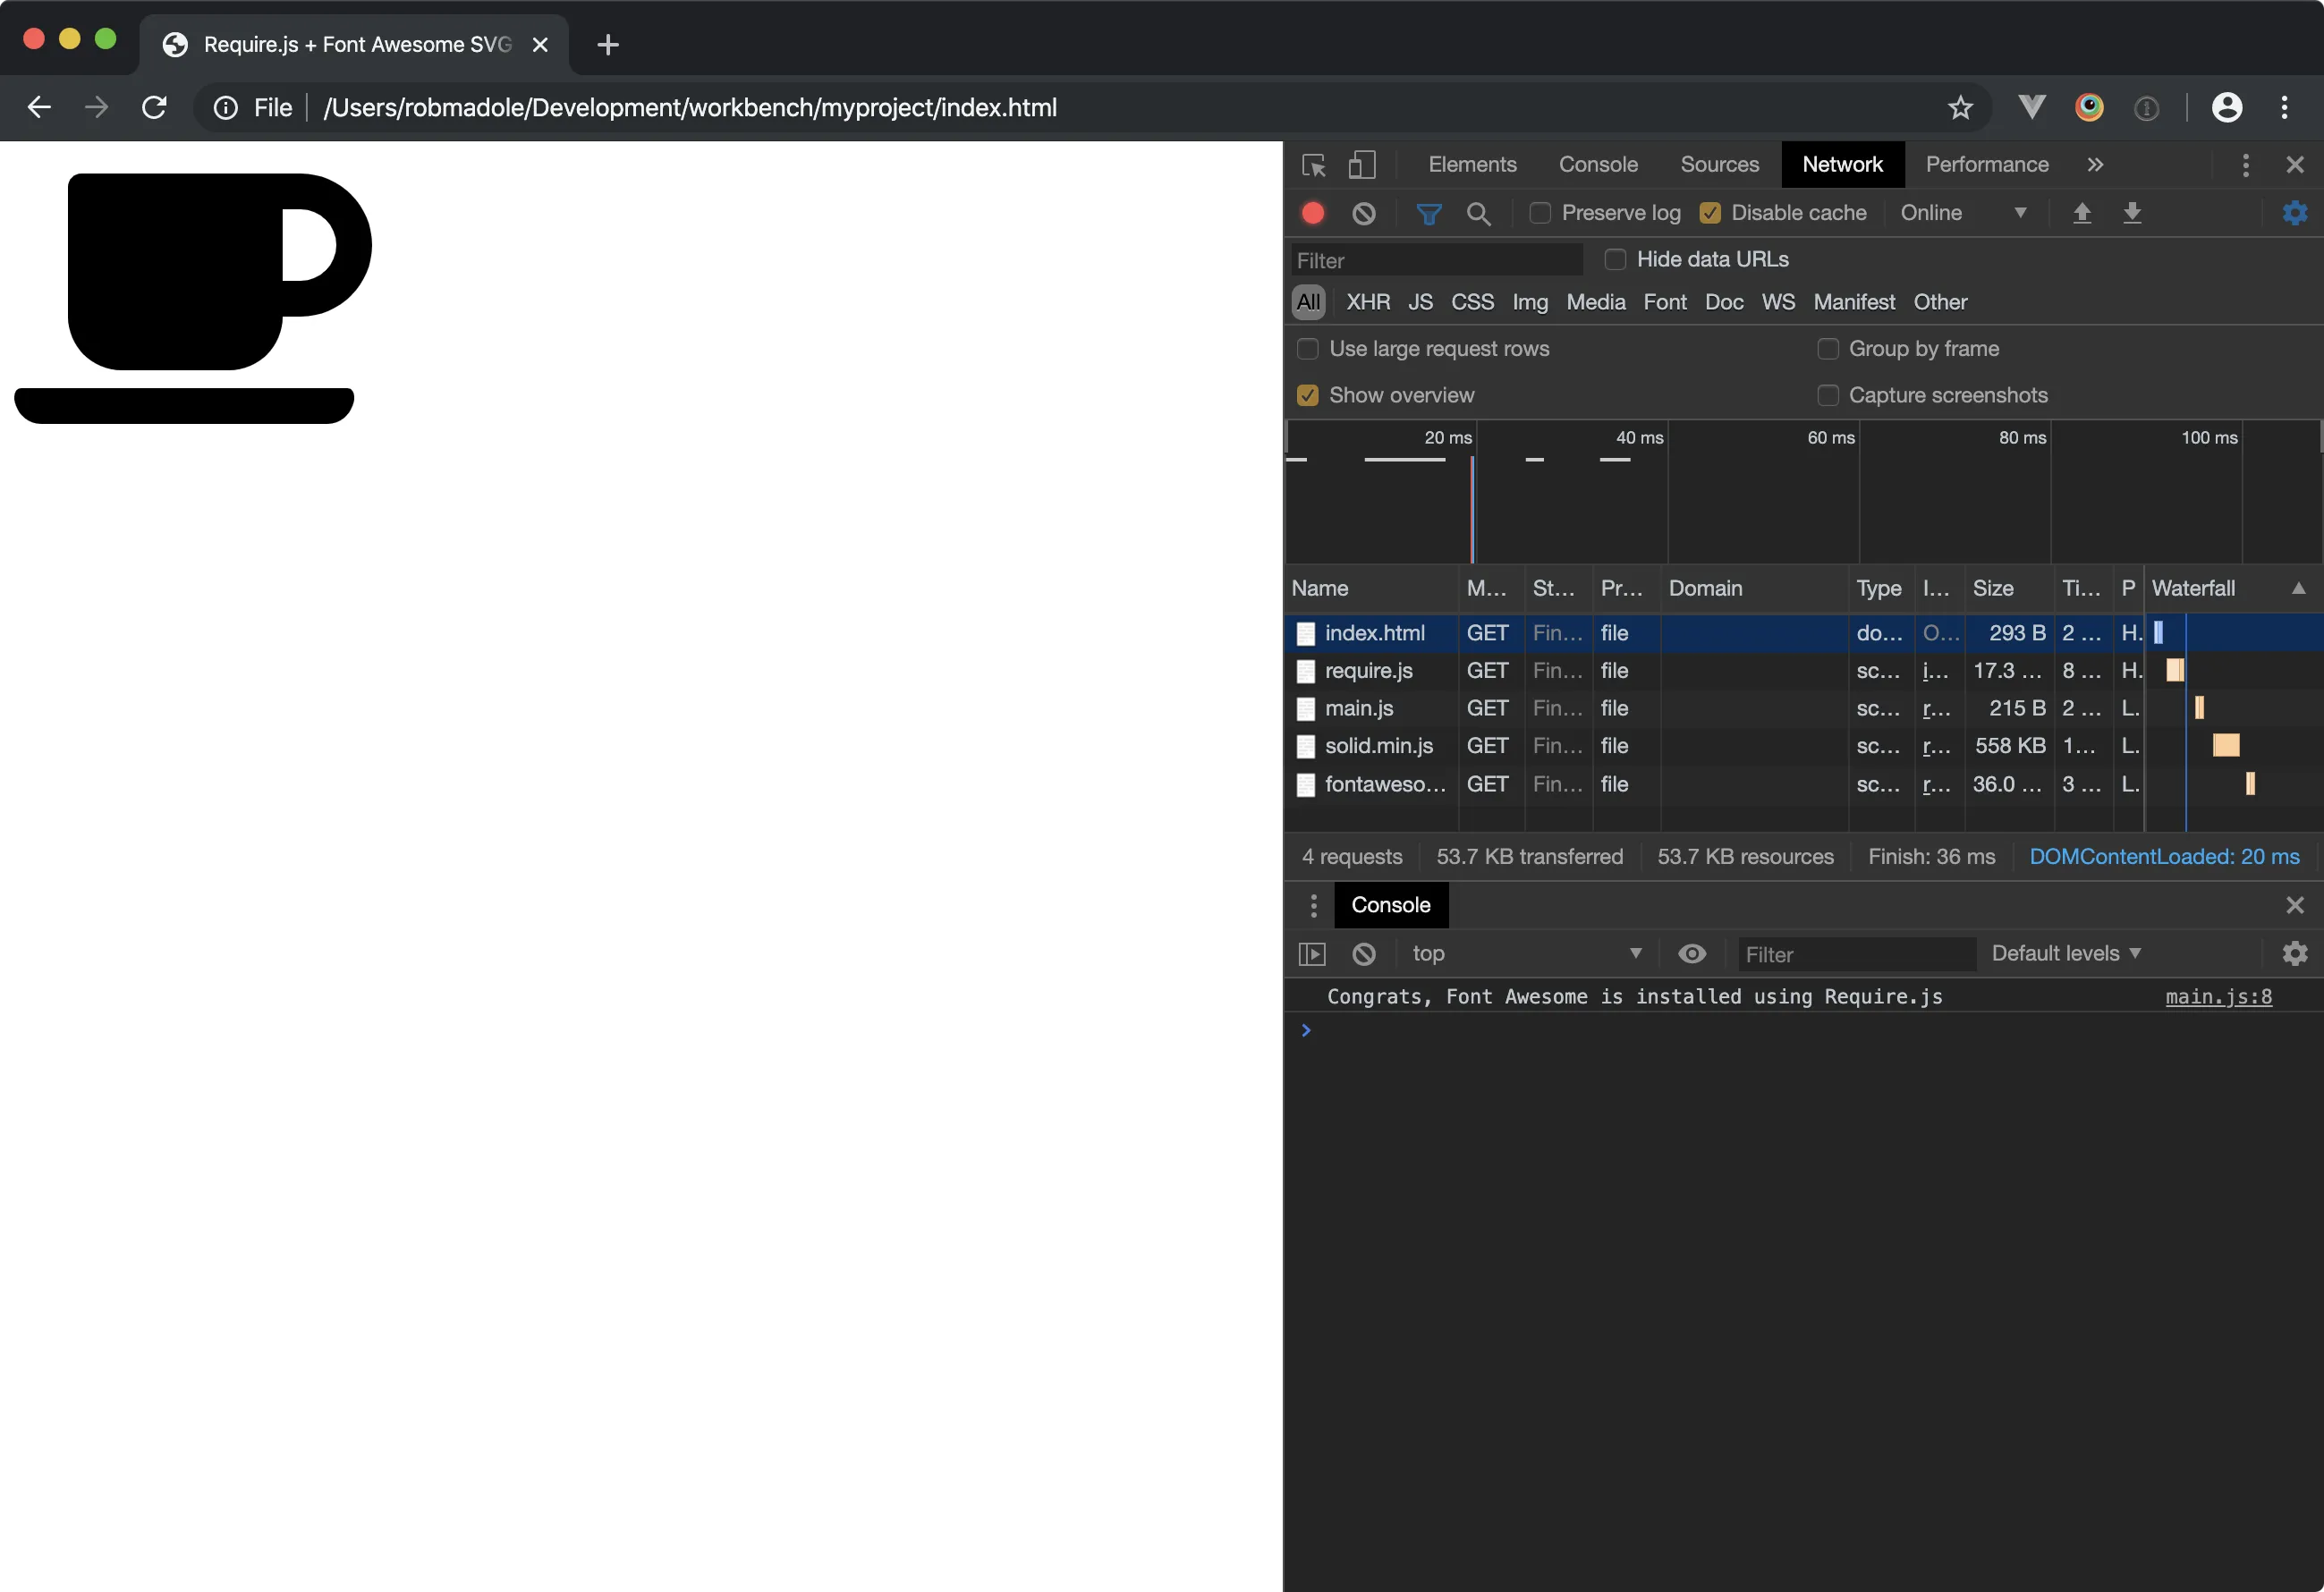Toggle device toolbar emulation mode
The height and width of the screenshot is (1592, 2324).
(1362, 164)
